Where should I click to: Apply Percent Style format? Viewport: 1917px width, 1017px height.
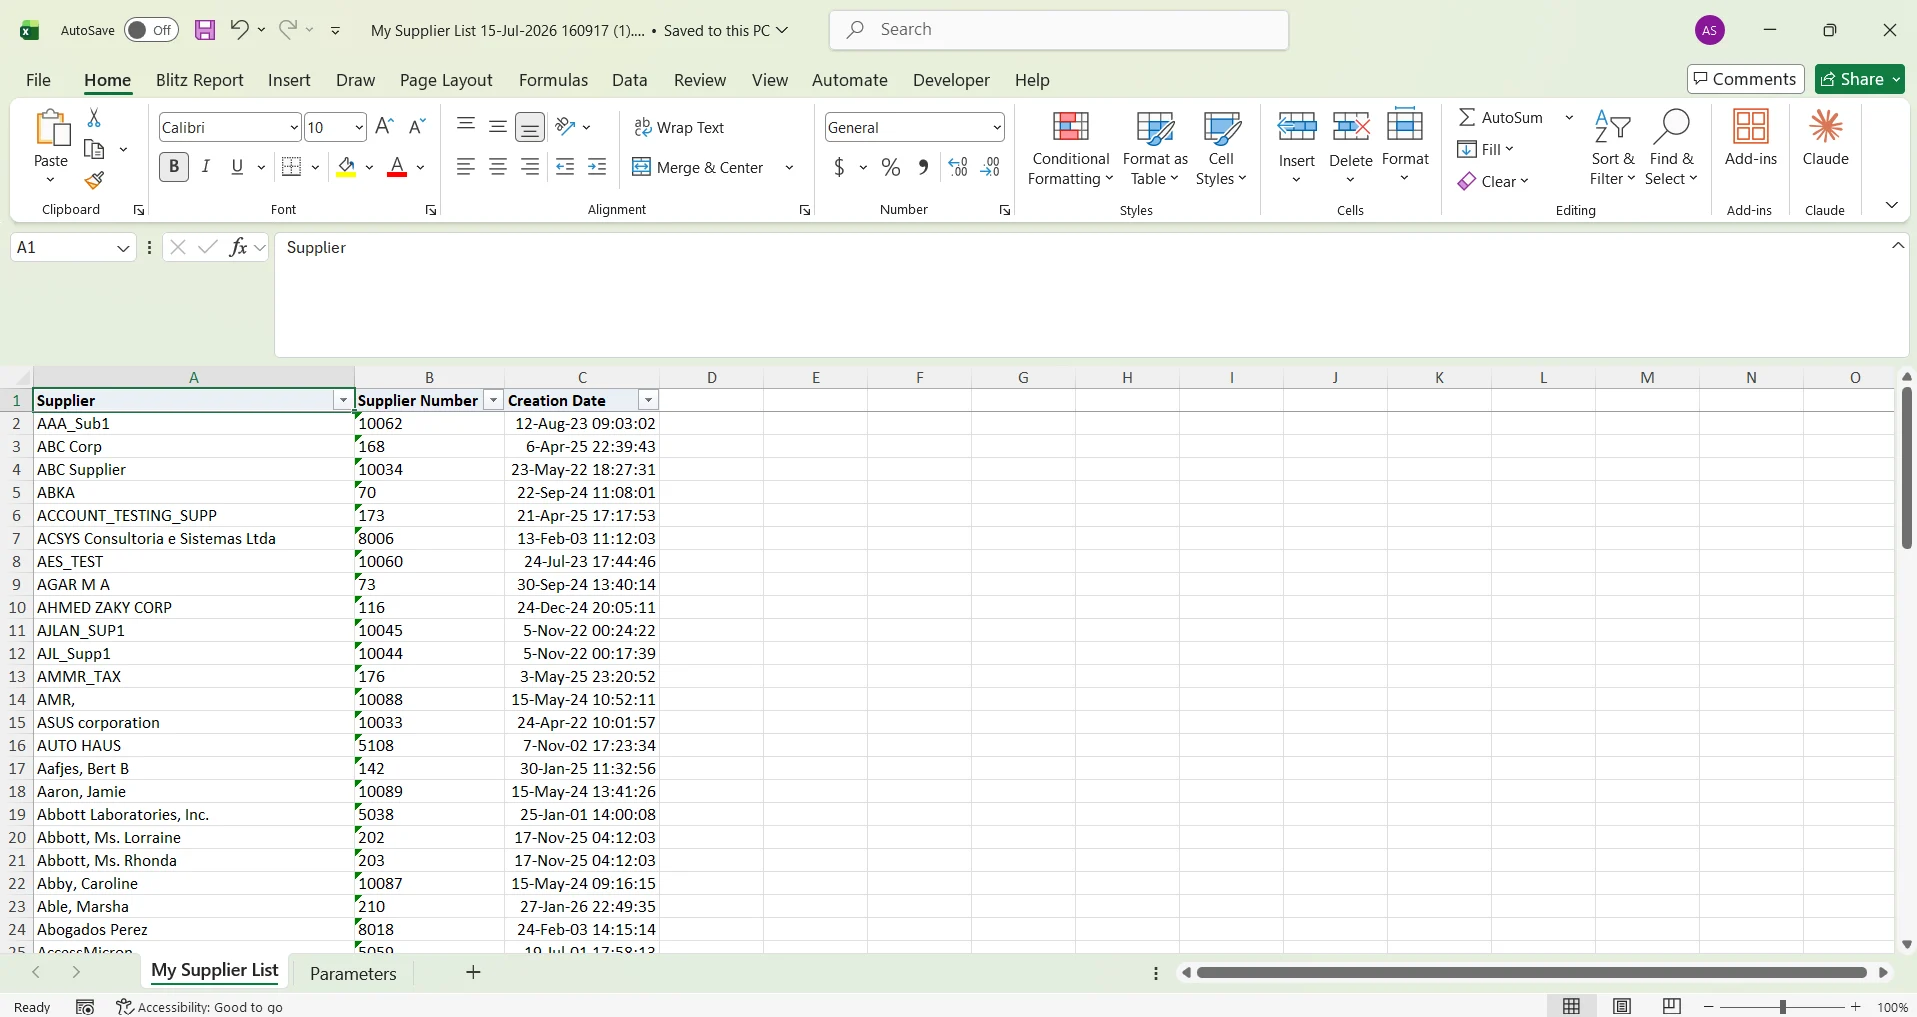pyautogui.click(x=891, y=167)
